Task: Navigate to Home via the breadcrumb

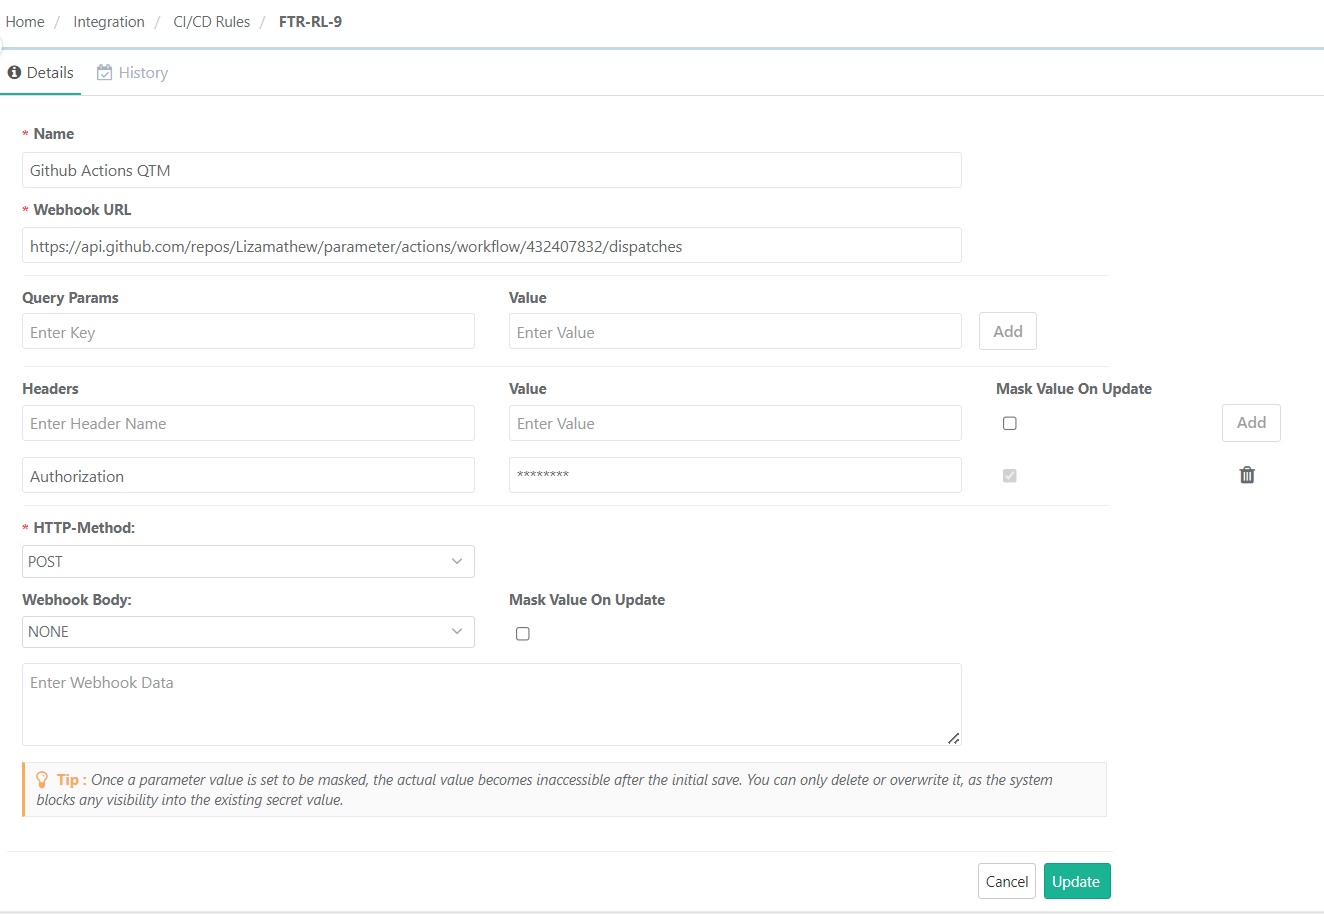Action: tap(24, 21)
